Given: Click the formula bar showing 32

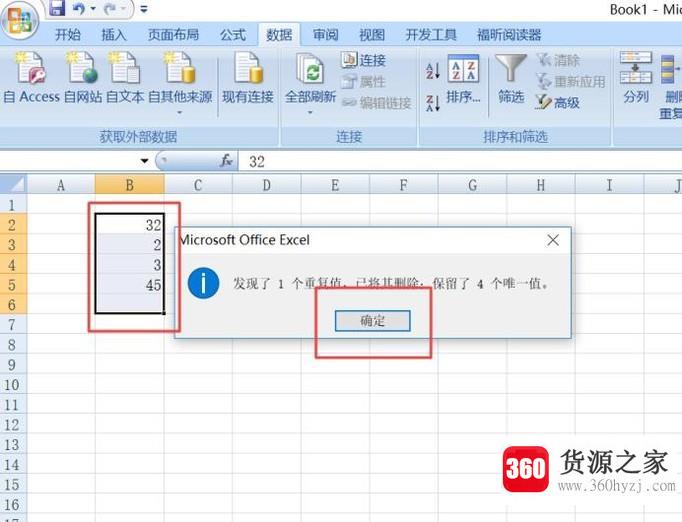Looking at the screenshot, I should click(x=460, y=161).
